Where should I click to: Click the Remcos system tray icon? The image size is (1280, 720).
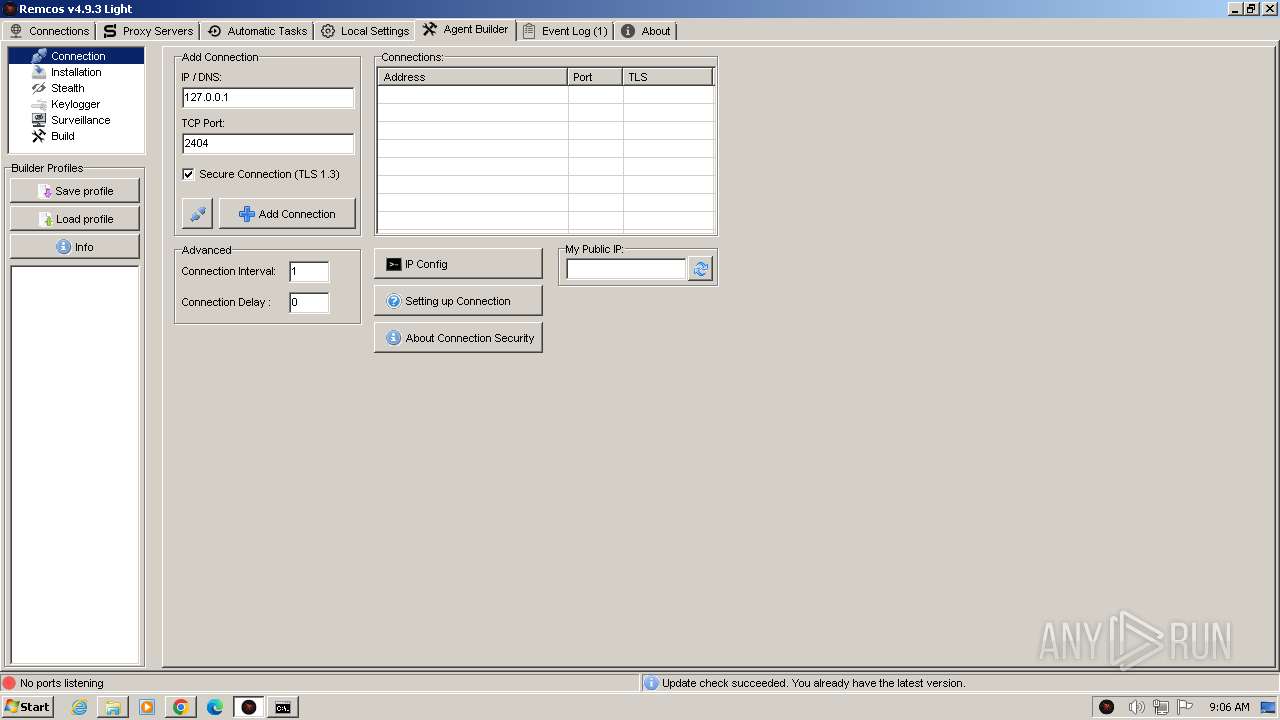1107,707
